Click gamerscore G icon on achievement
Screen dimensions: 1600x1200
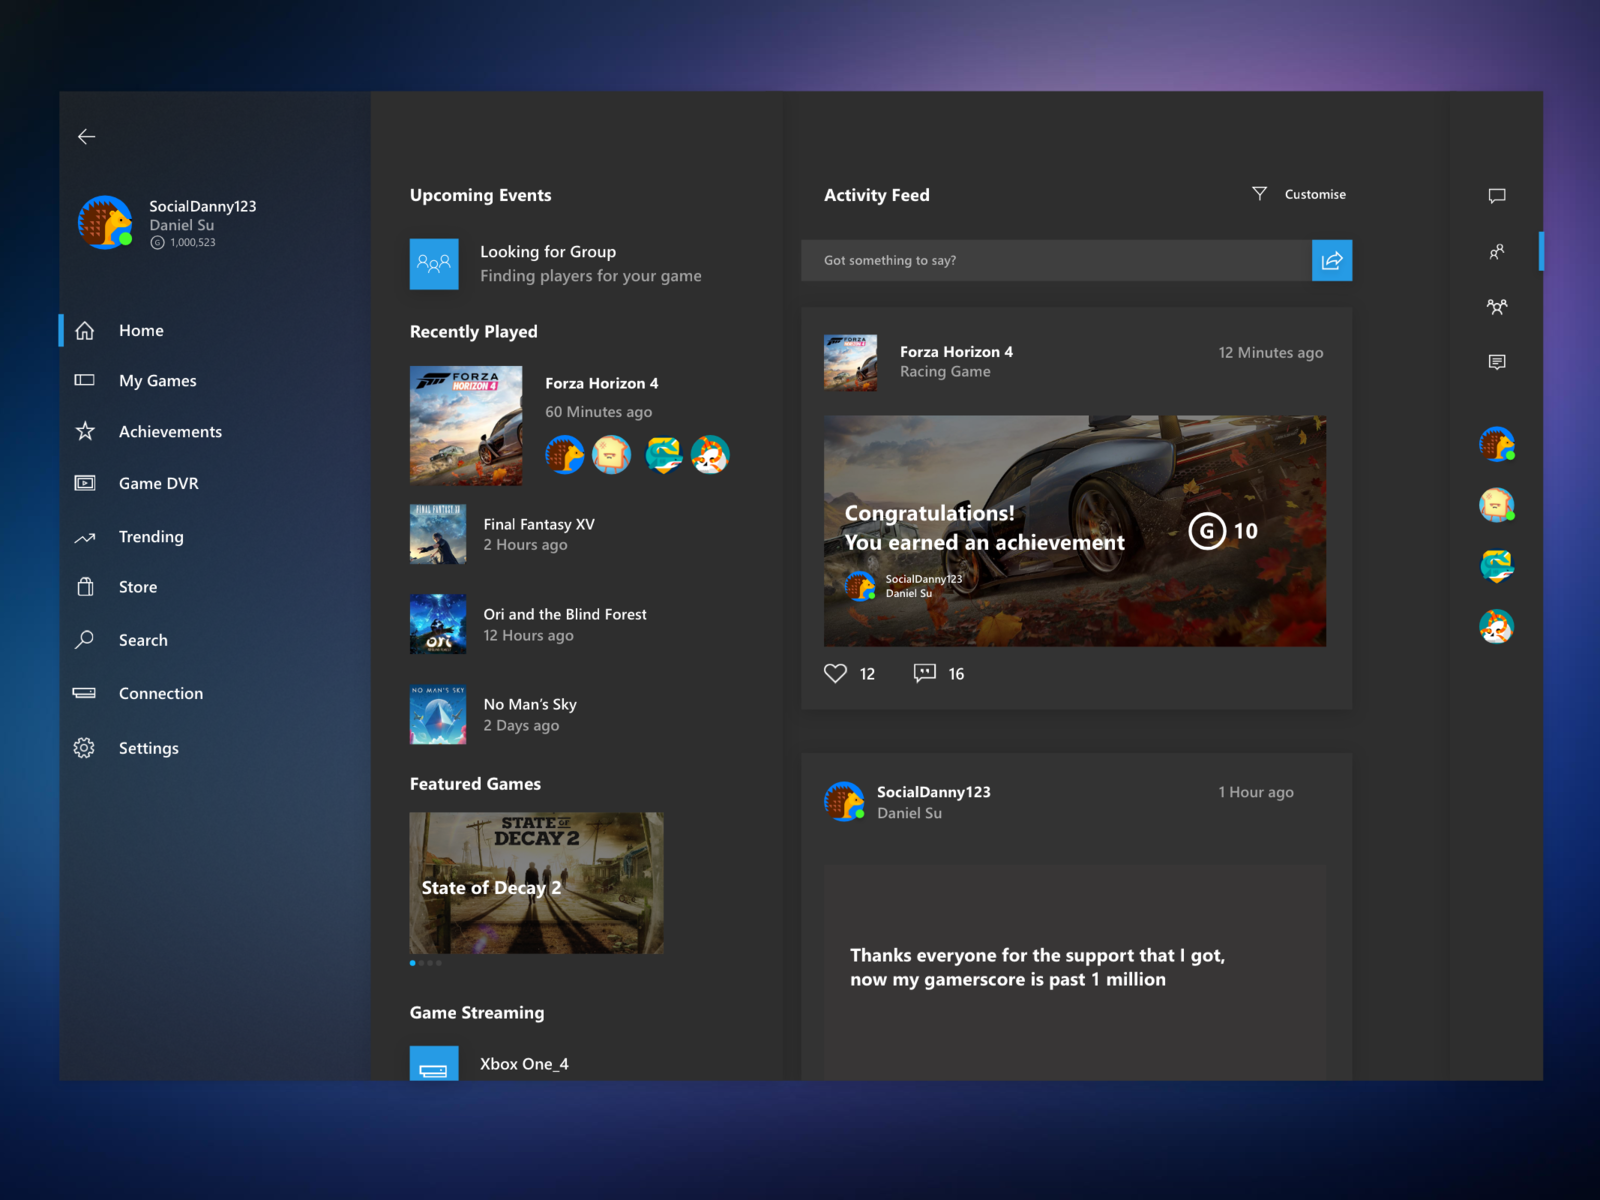coord(1207,530)
